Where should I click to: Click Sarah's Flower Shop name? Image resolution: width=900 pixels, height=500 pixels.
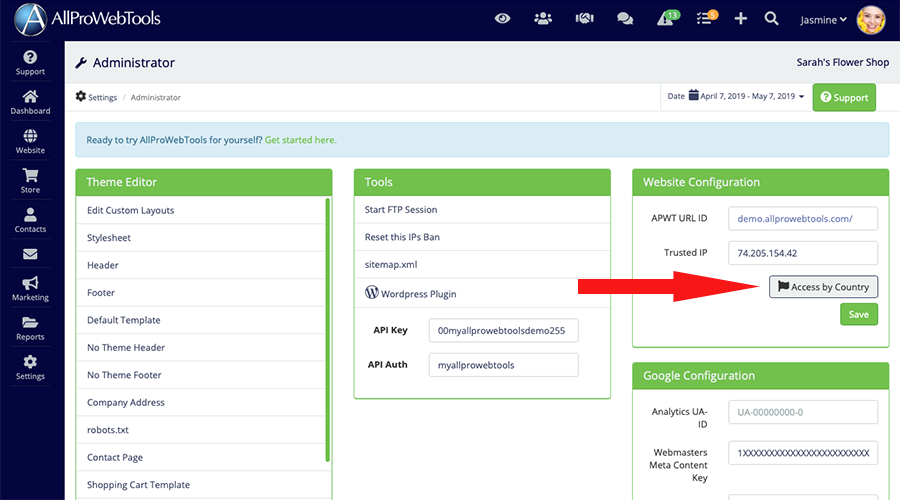coord(843,63)
